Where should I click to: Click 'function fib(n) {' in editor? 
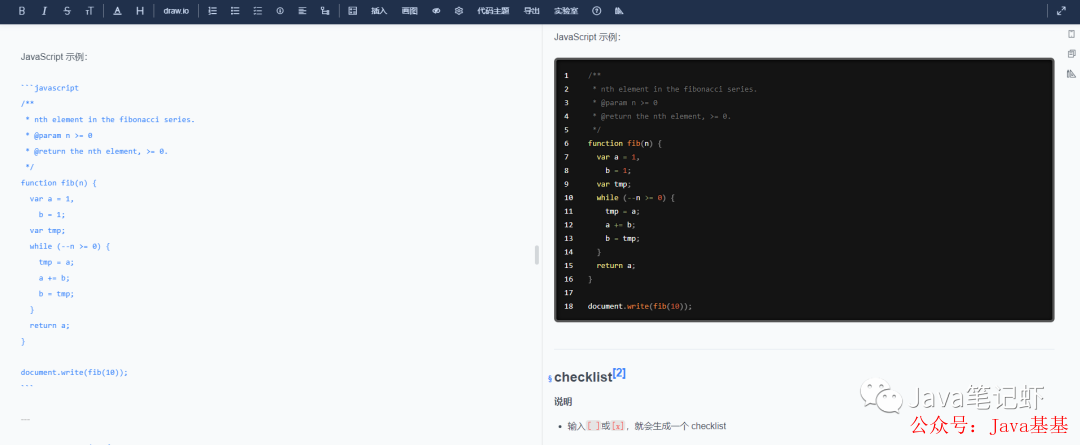click(x=59, y=183)
